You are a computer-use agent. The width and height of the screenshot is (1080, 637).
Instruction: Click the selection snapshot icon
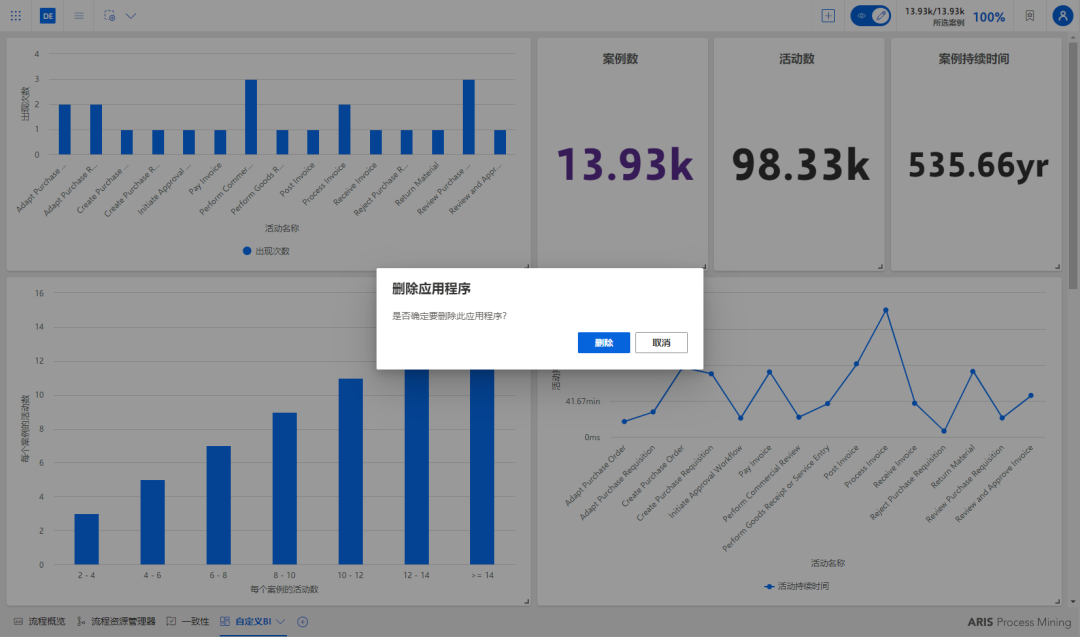point(110,15)
